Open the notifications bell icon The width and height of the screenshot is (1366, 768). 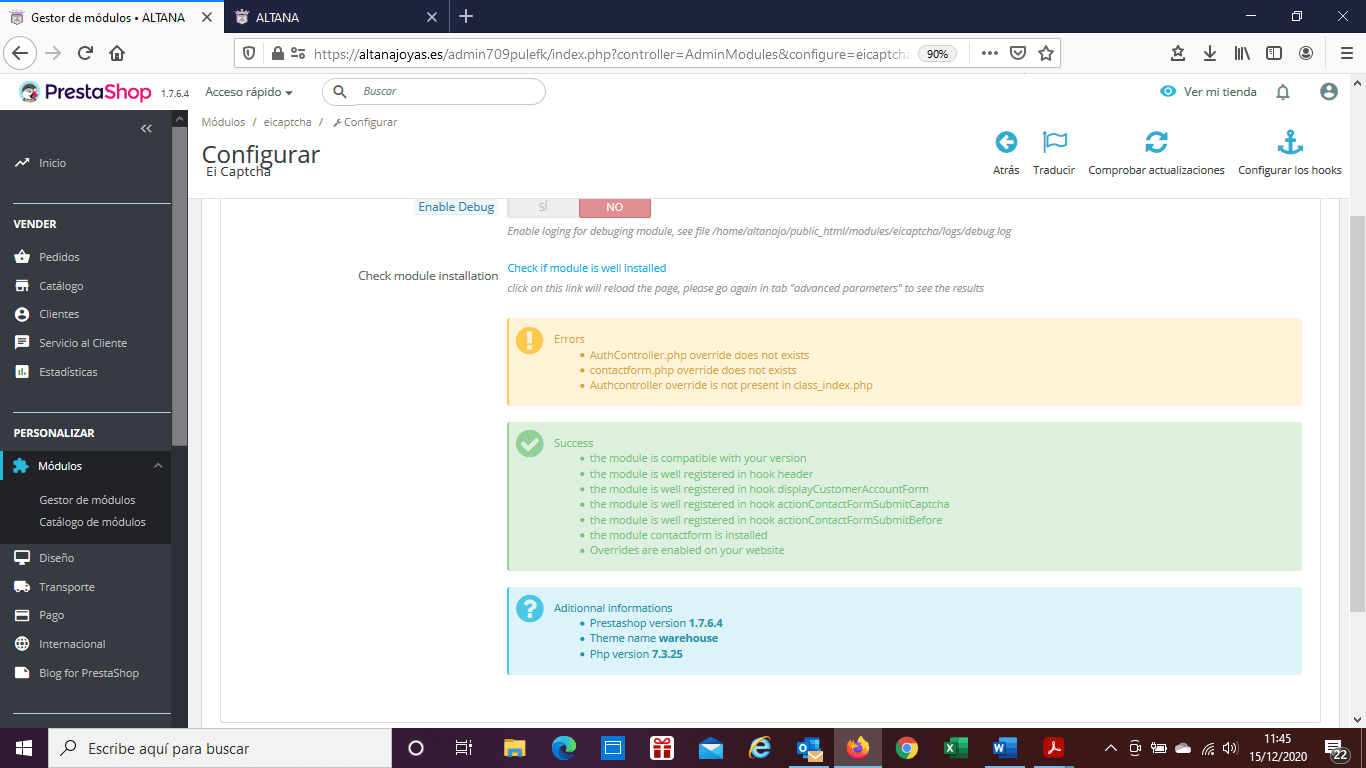tap(1283, 92)
